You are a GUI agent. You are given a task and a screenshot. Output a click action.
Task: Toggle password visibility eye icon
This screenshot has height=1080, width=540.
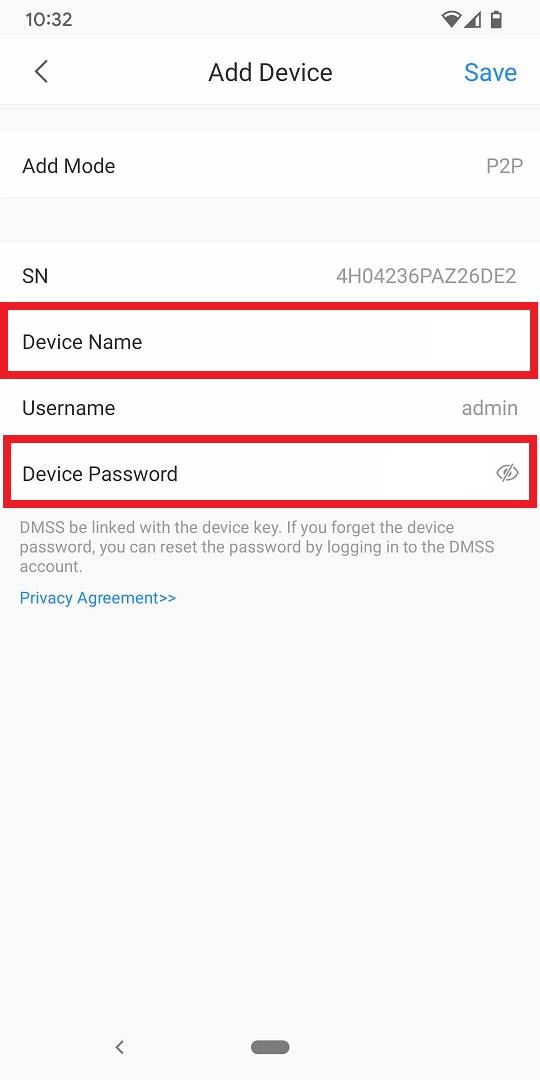(x=507, y=473)
